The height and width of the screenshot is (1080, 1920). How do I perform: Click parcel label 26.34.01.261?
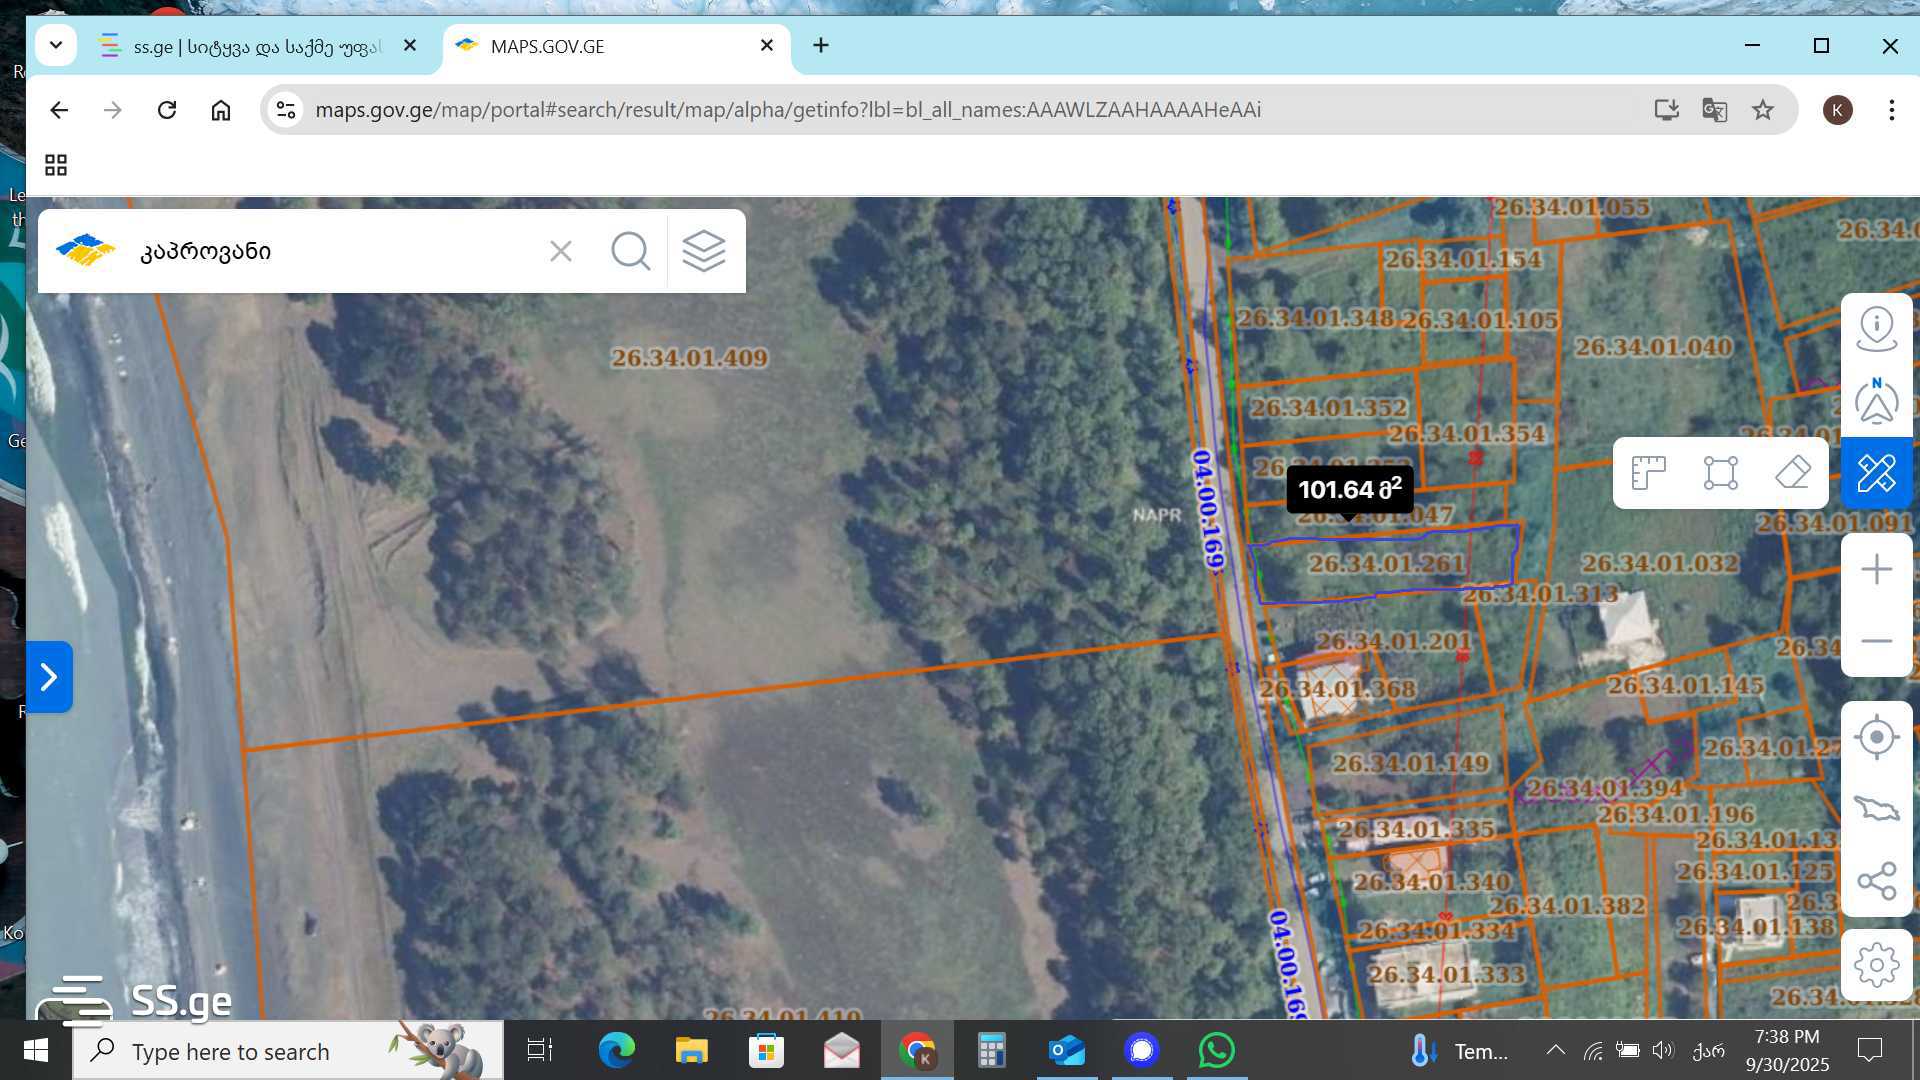tap(1387, 564)
